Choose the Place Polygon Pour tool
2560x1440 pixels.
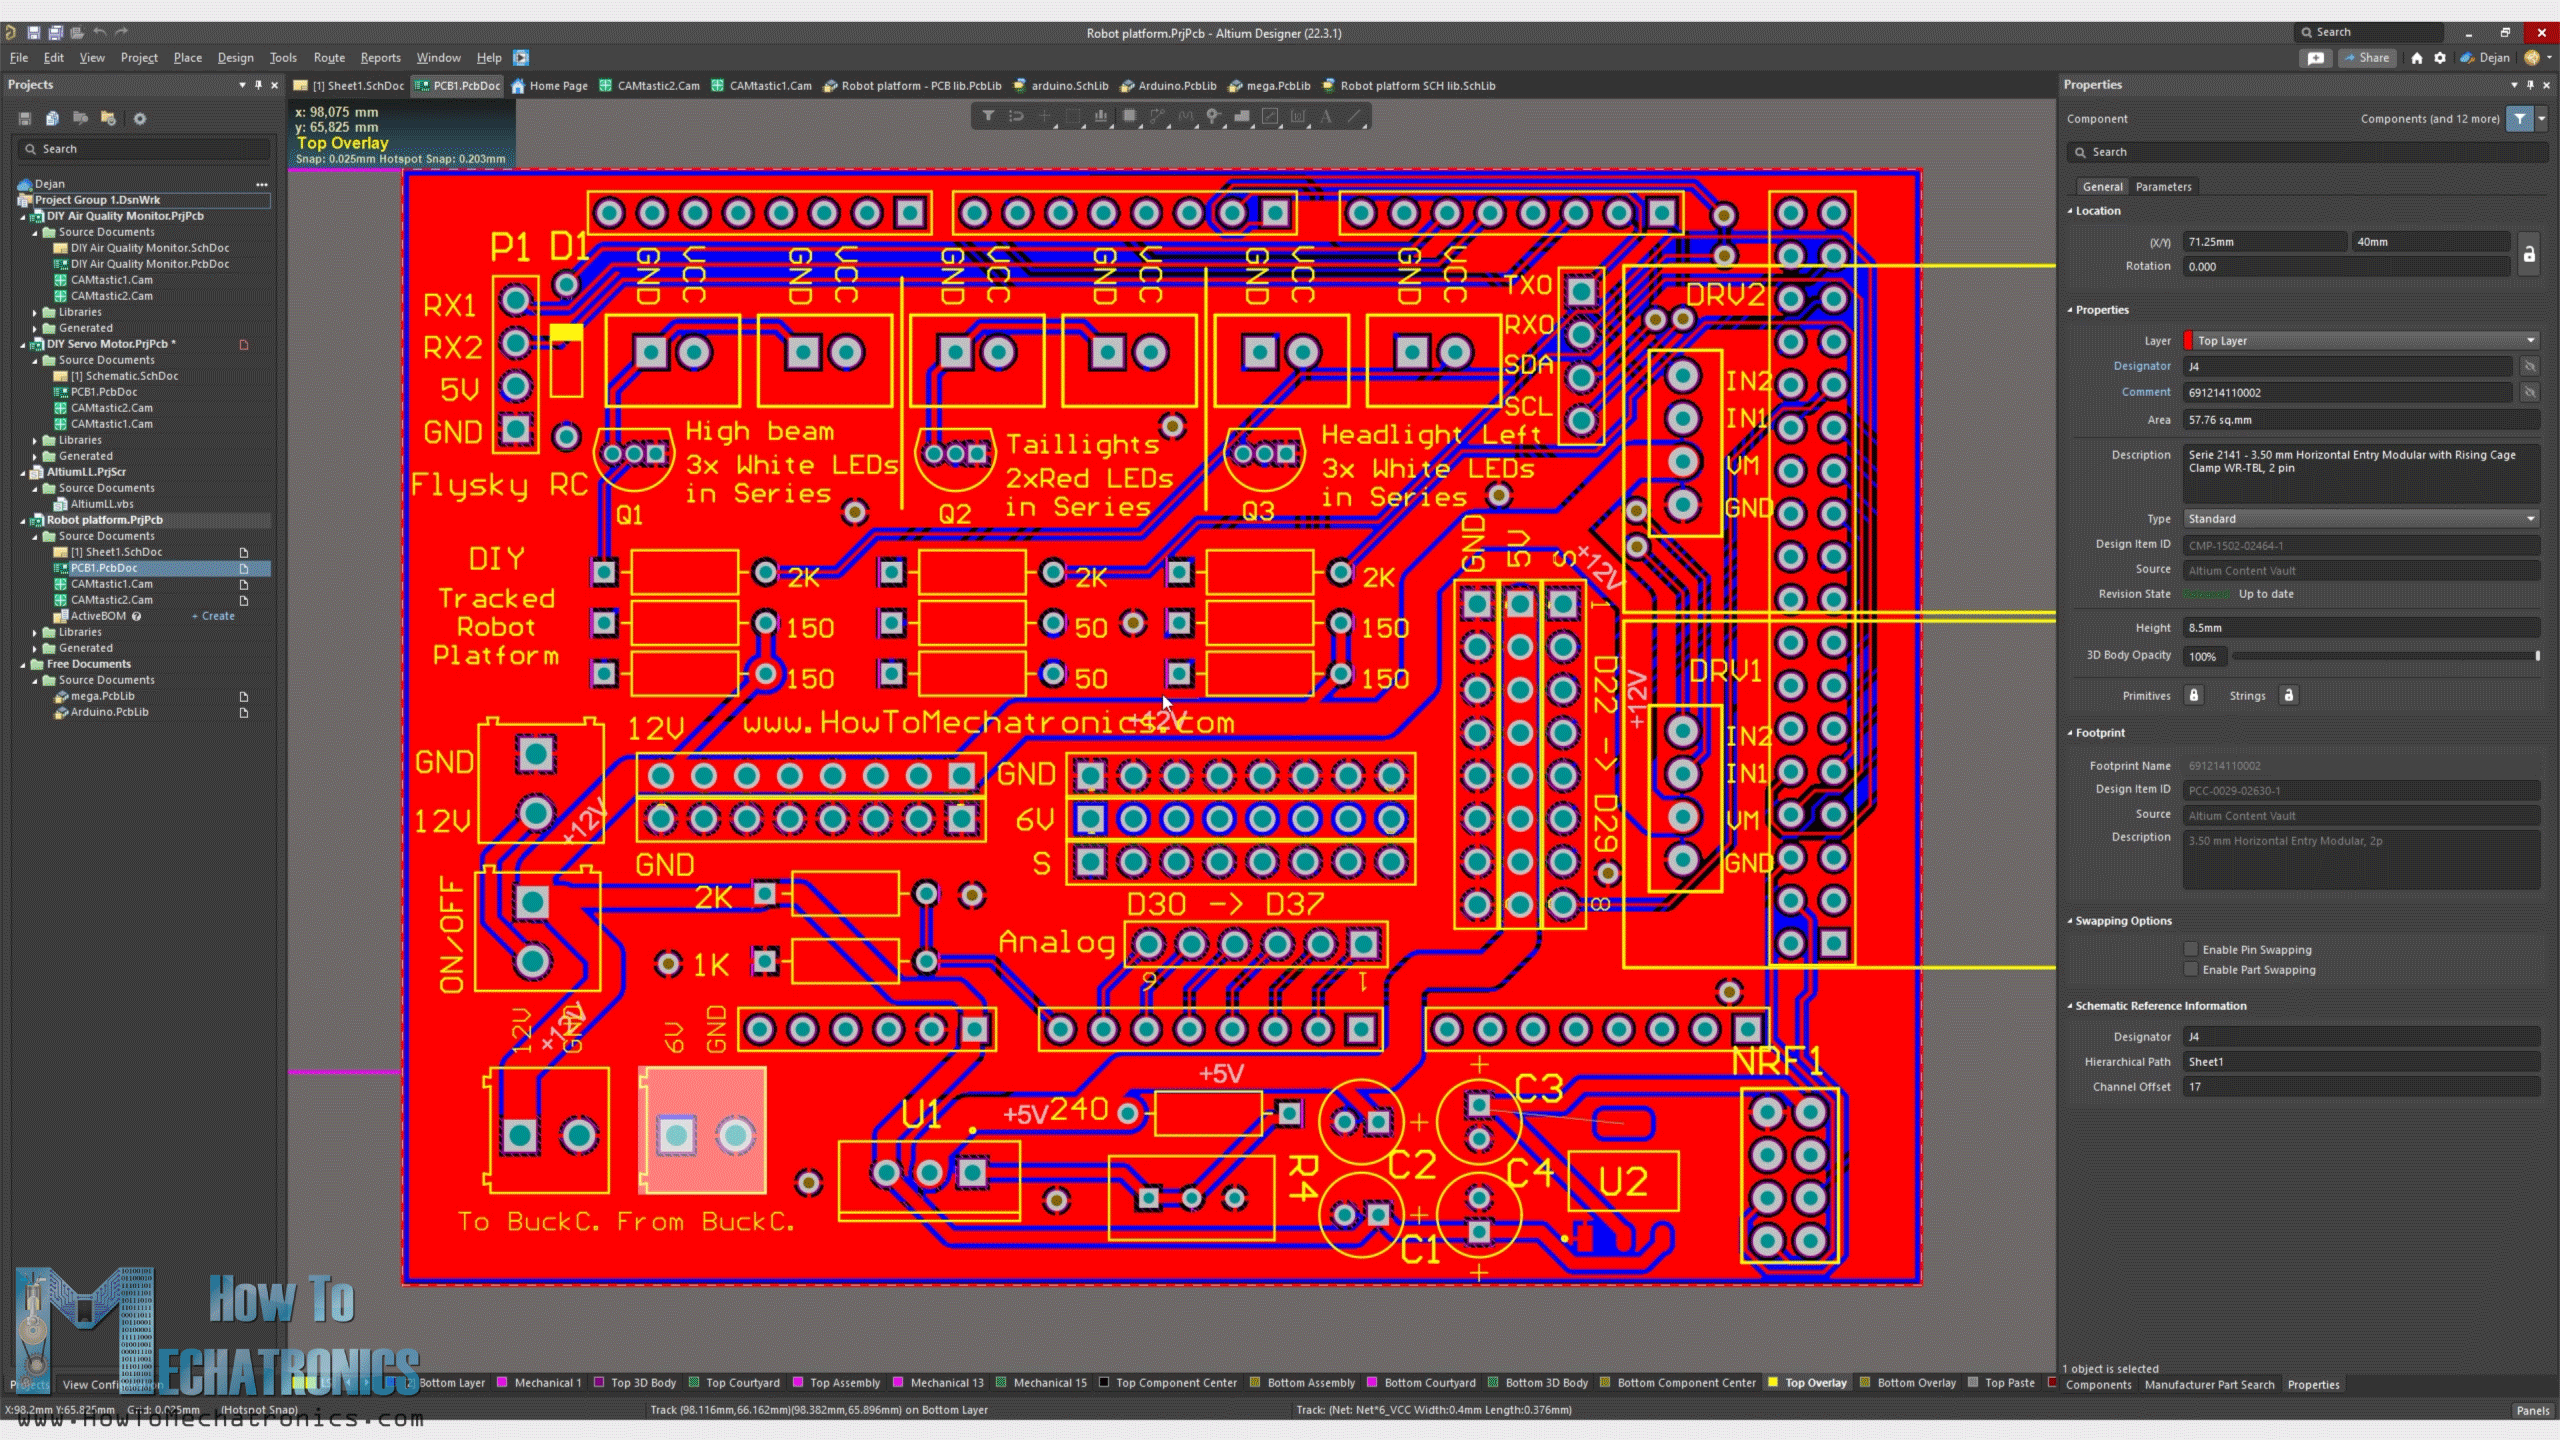1241,116
